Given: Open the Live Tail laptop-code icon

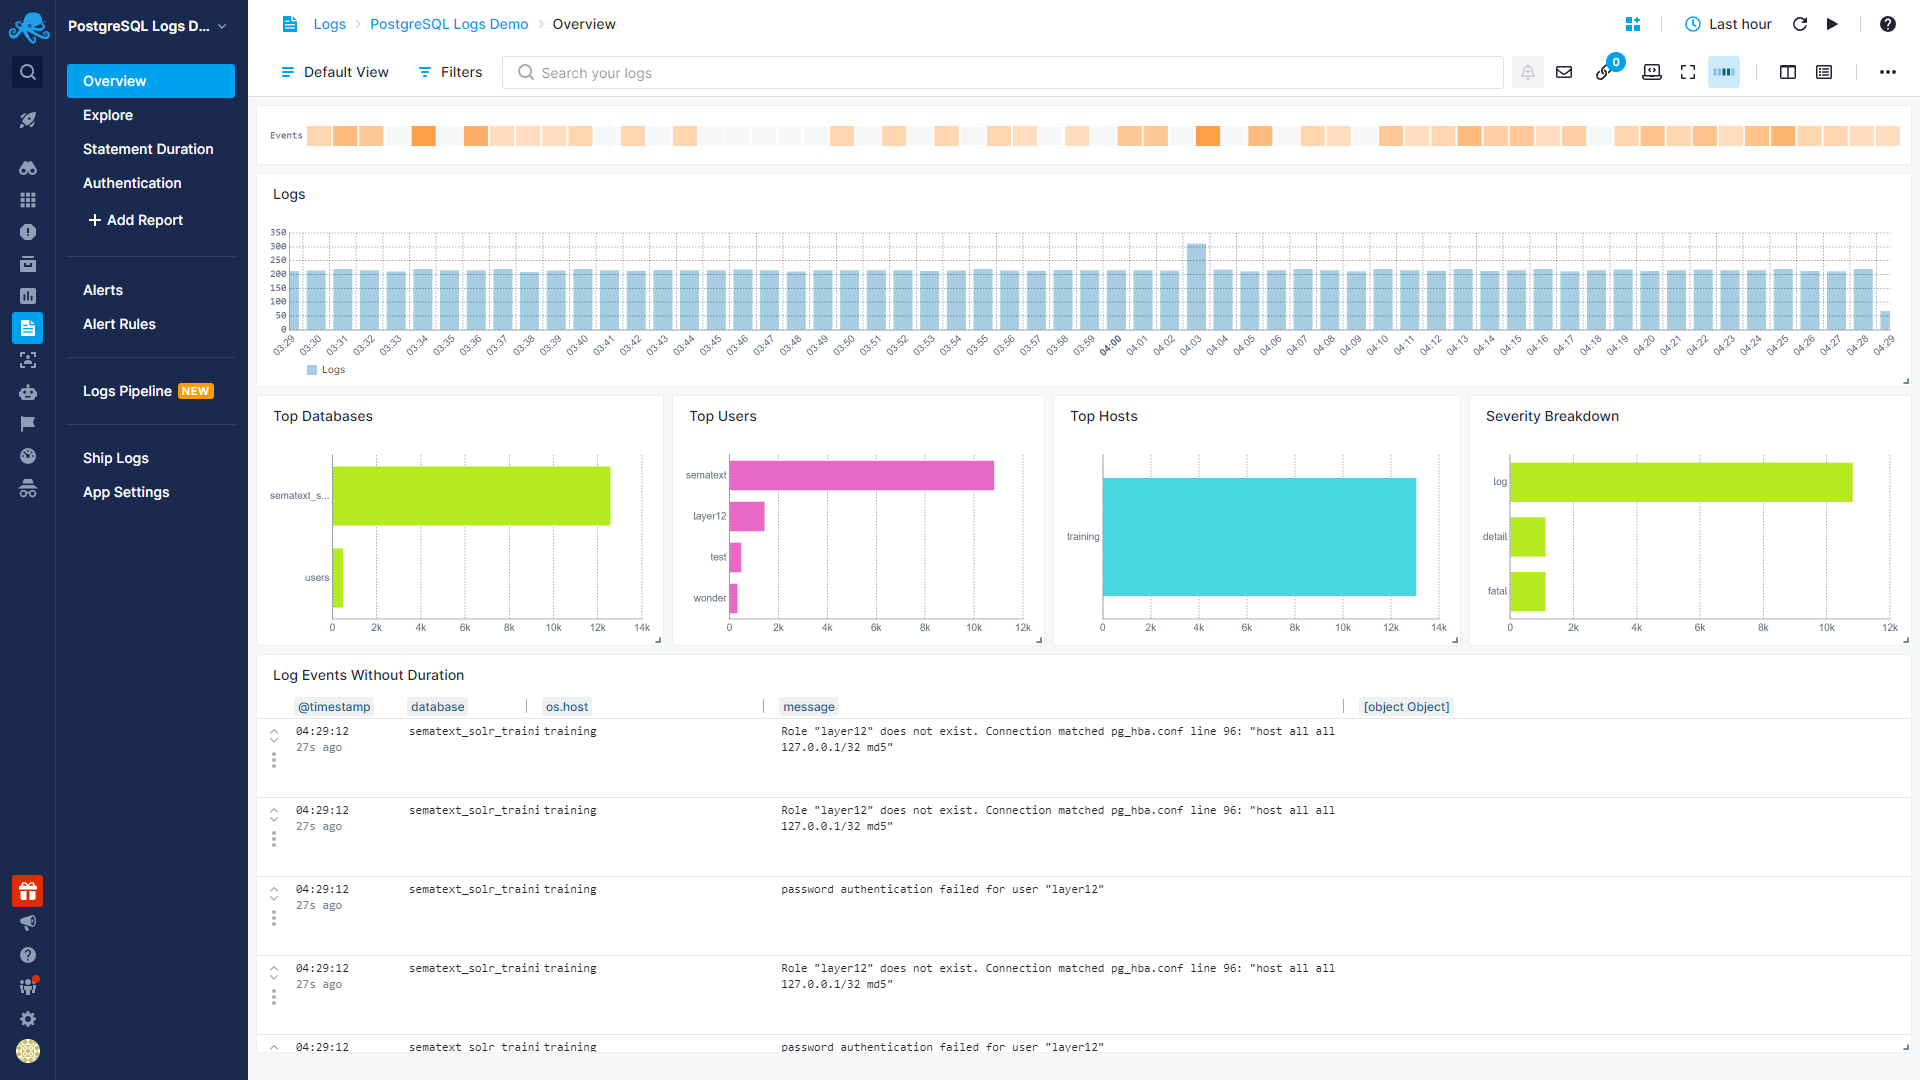Looking at the screenshot, I should [x=1652, y=72].
